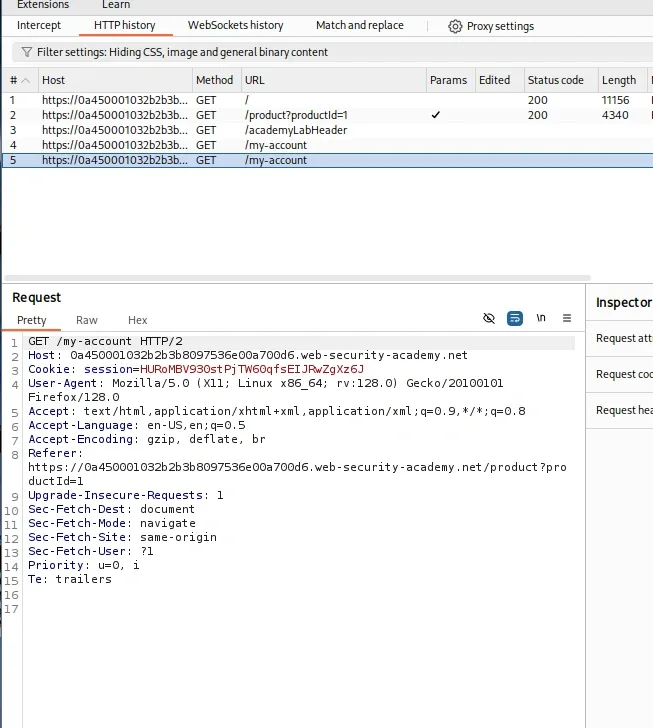Open the Learn menu
Viewport: 653px width, 728px height.
point(116,5)
